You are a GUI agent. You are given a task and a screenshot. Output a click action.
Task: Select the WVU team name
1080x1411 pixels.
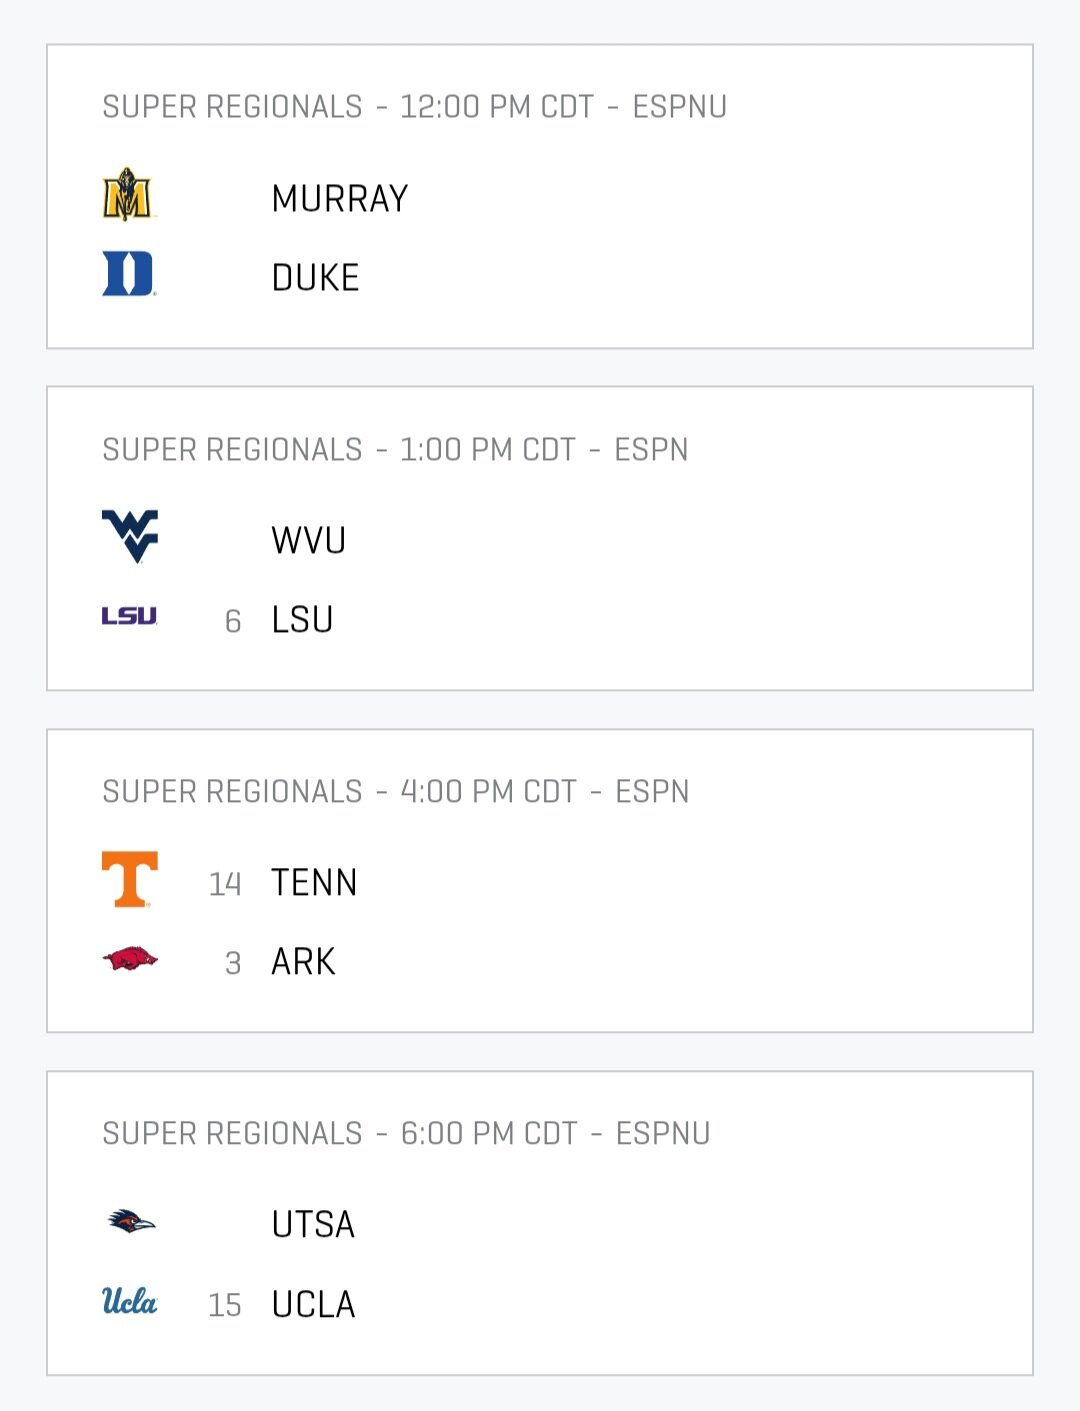(309, 541)
